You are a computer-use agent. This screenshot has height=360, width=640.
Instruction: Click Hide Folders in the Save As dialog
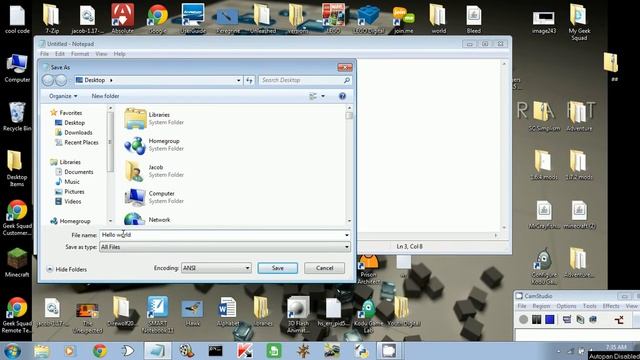(67, 269)
